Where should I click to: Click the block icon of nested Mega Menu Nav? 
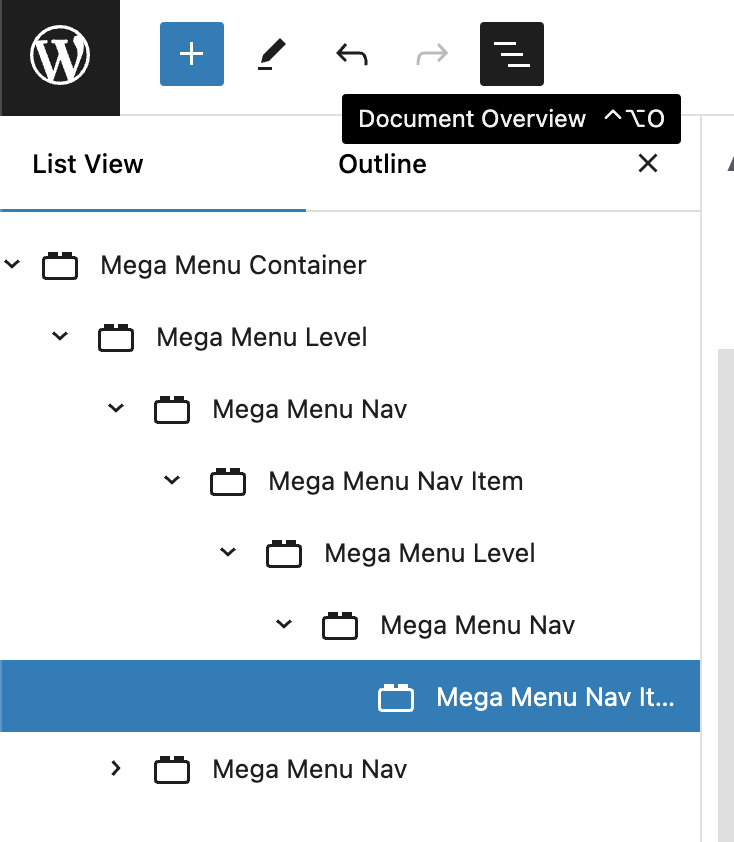tap(340, 626)
